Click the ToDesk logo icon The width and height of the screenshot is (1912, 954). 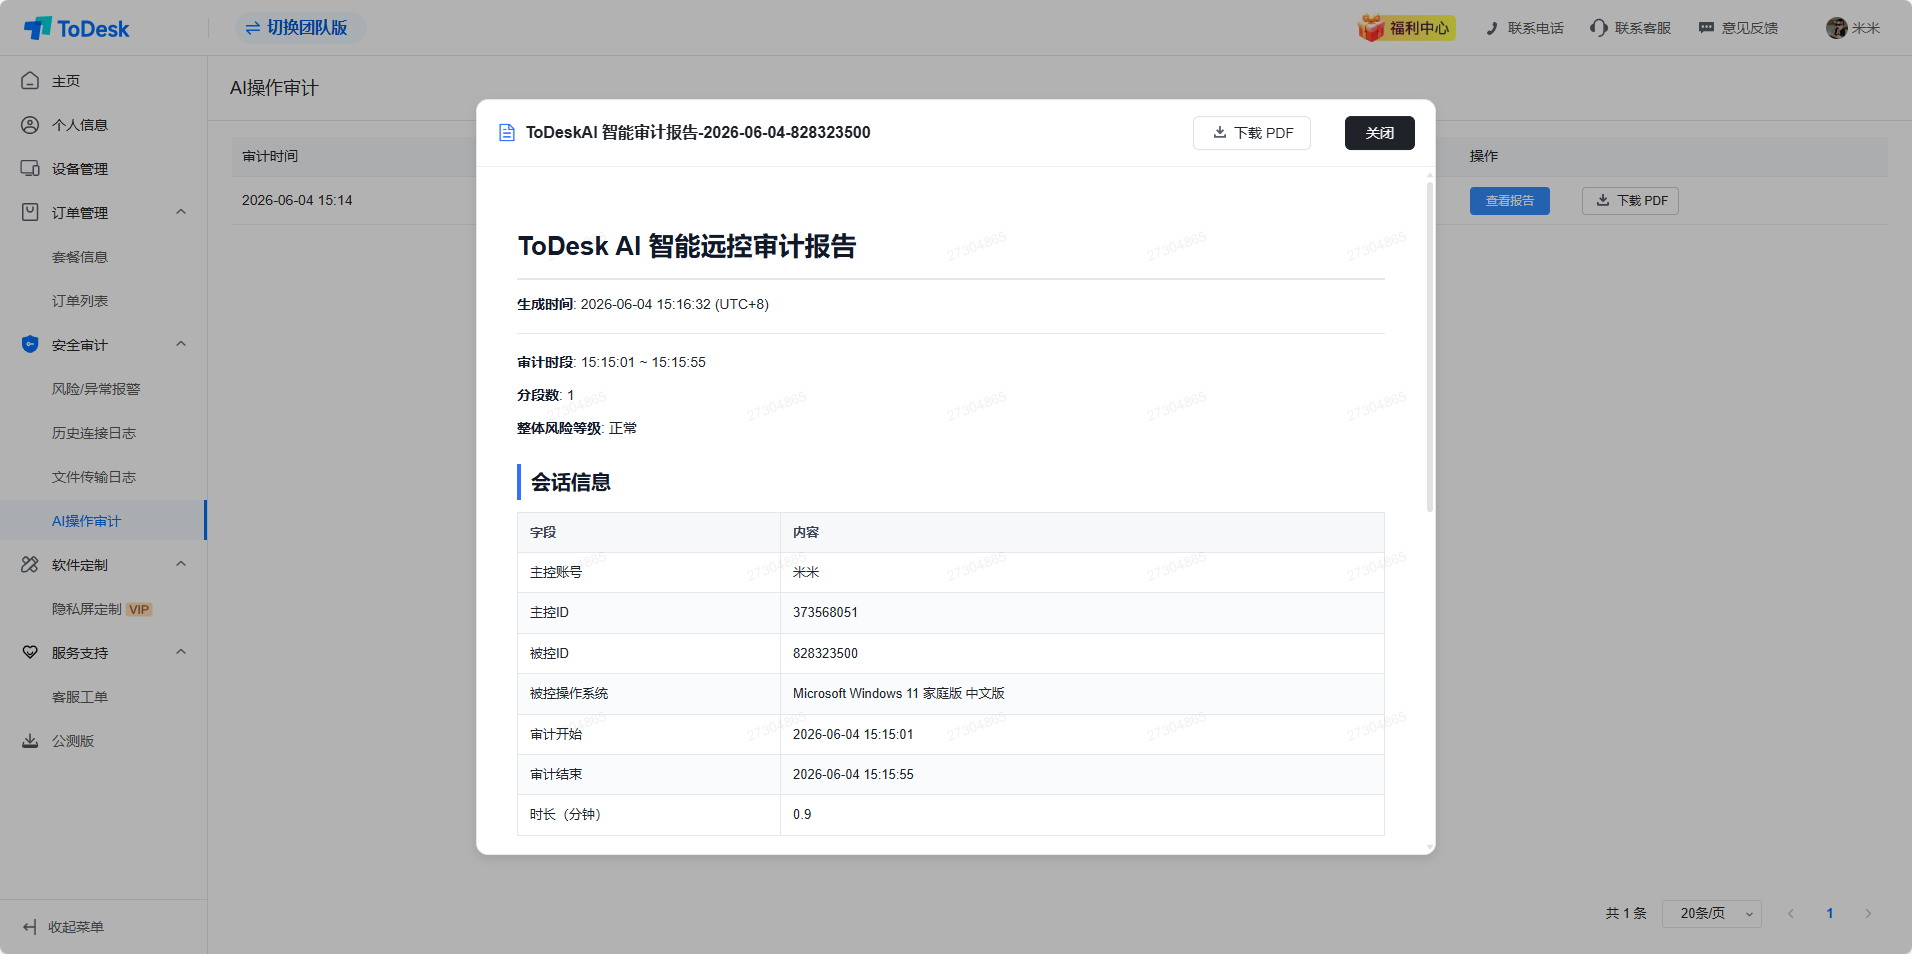tap(38, 28)
